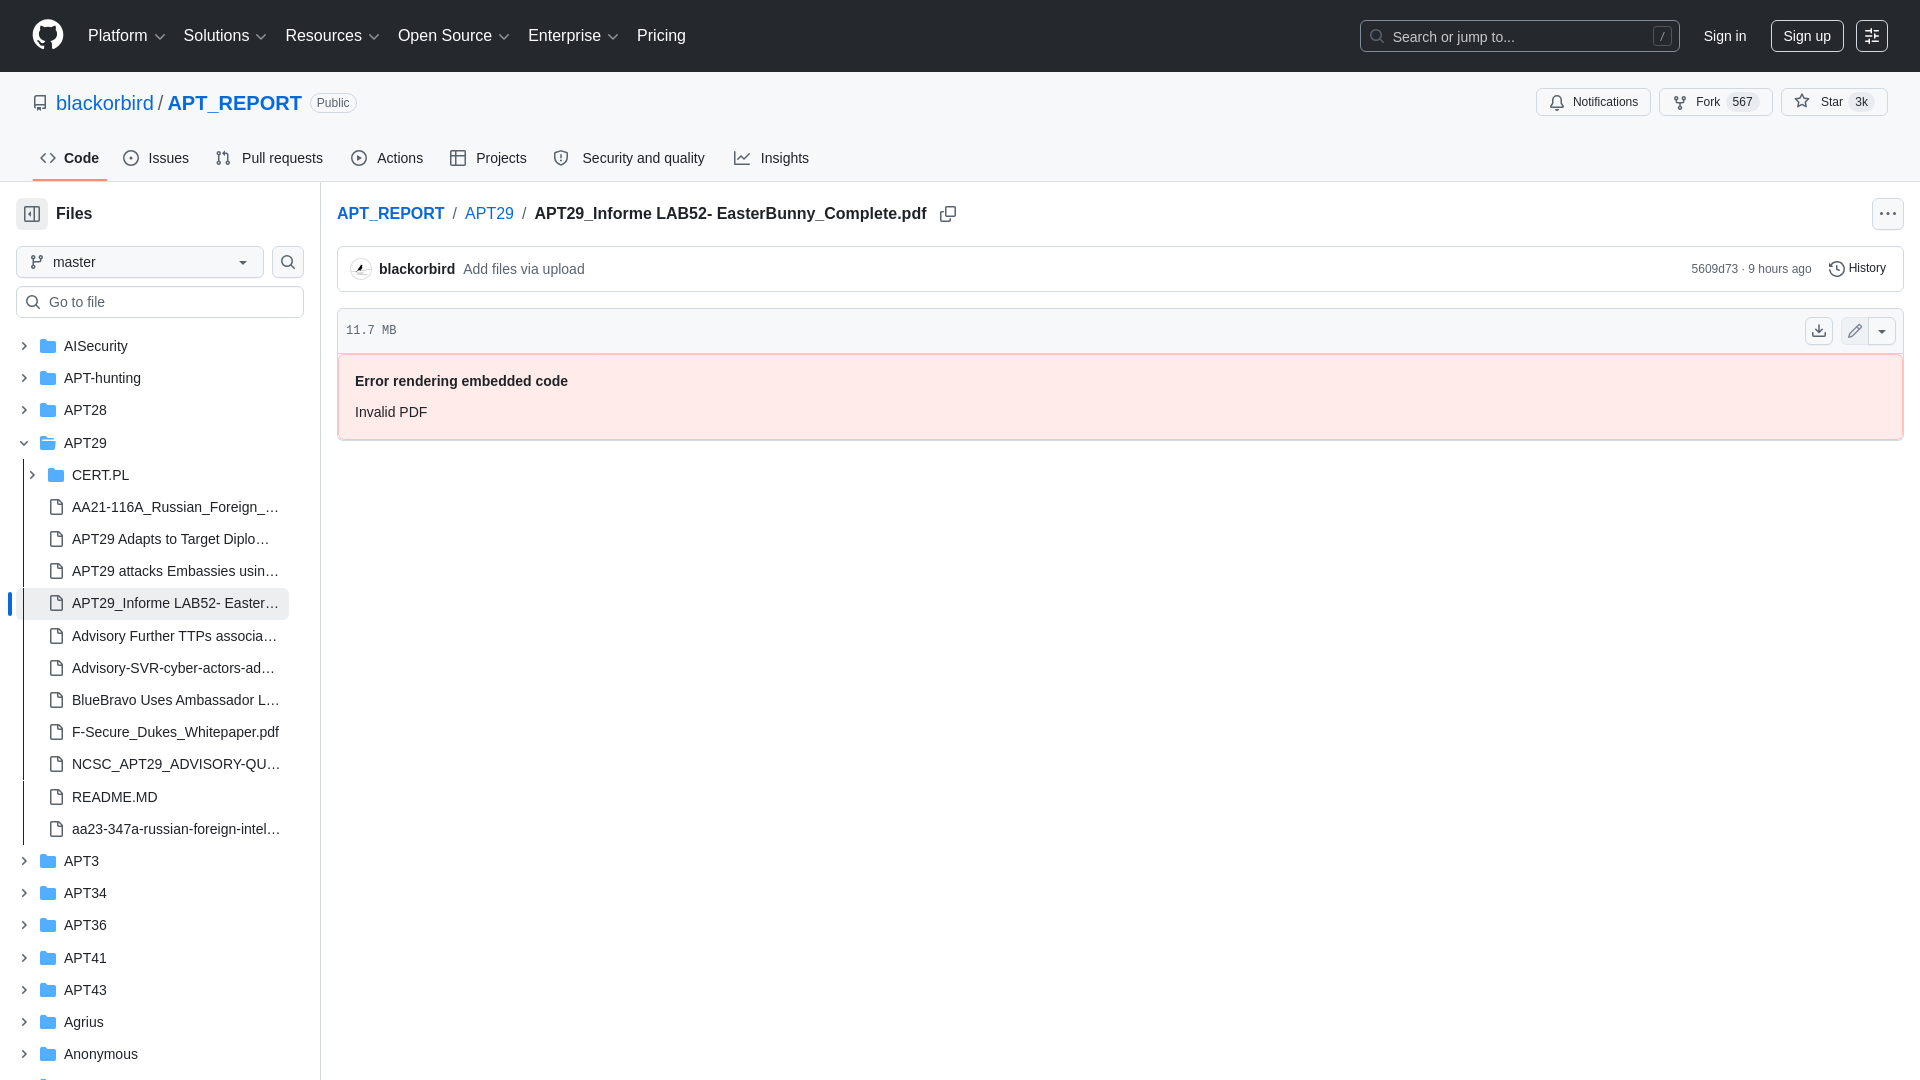This screenshot has width=1920, height=1080.
Task: Open the edit options dropdown arrow
Action: [x=1882, y=331]
